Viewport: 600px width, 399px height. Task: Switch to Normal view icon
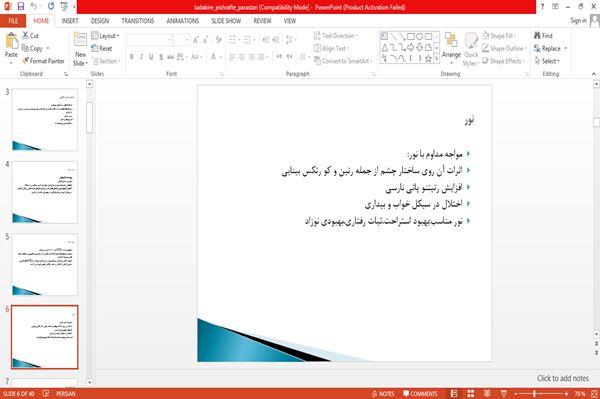(454, 394)
